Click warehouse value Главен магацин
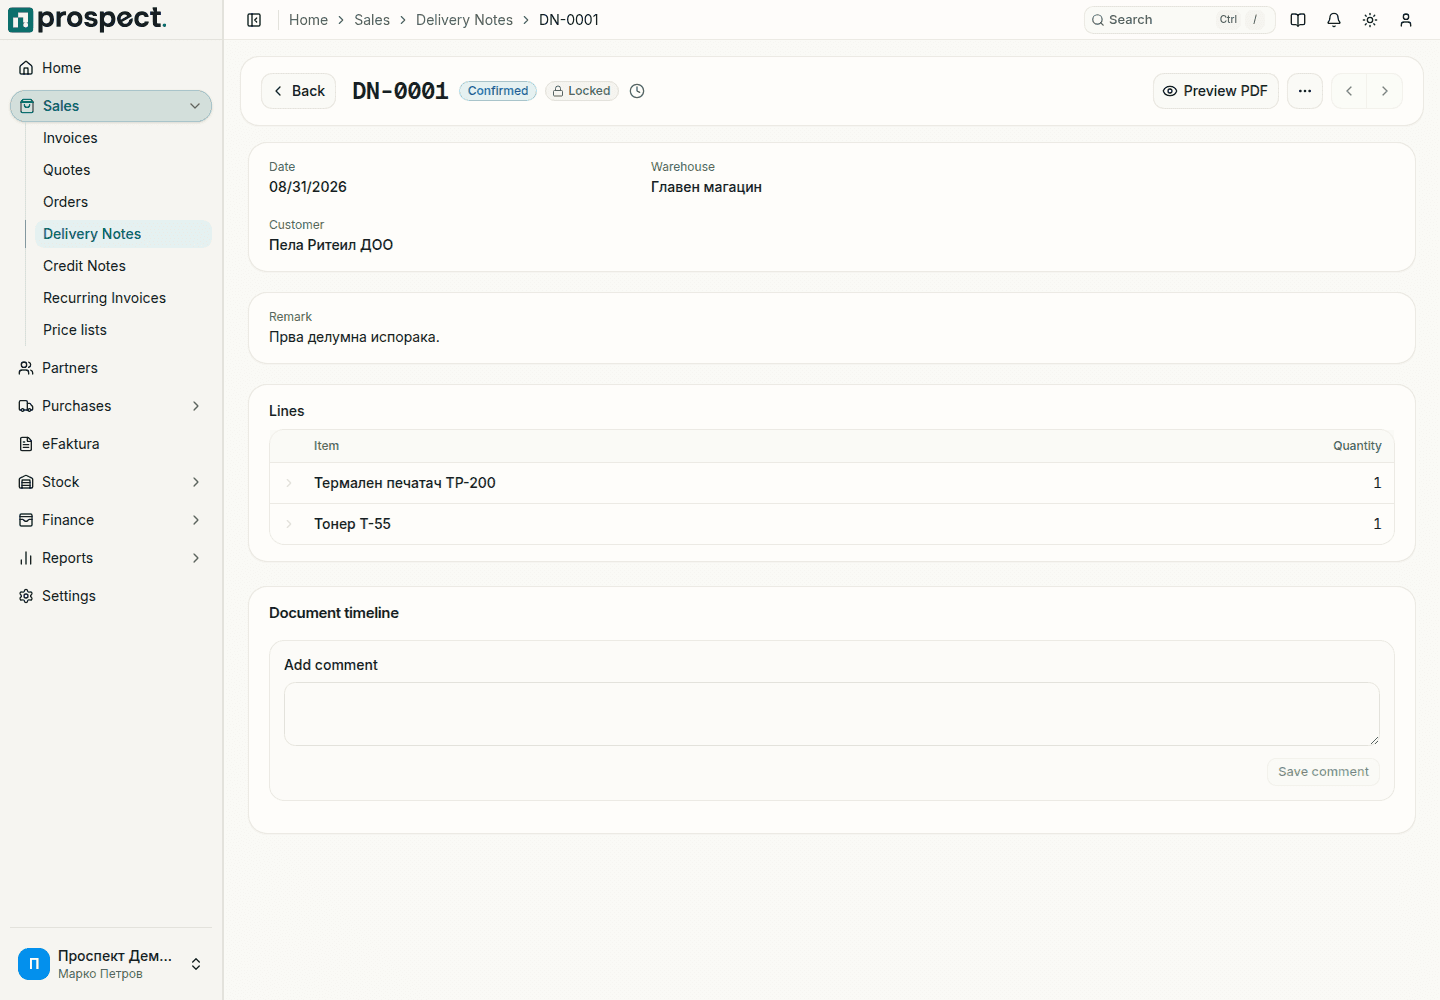This screenshot has width=1440, height=1000. tap(706, 187)
